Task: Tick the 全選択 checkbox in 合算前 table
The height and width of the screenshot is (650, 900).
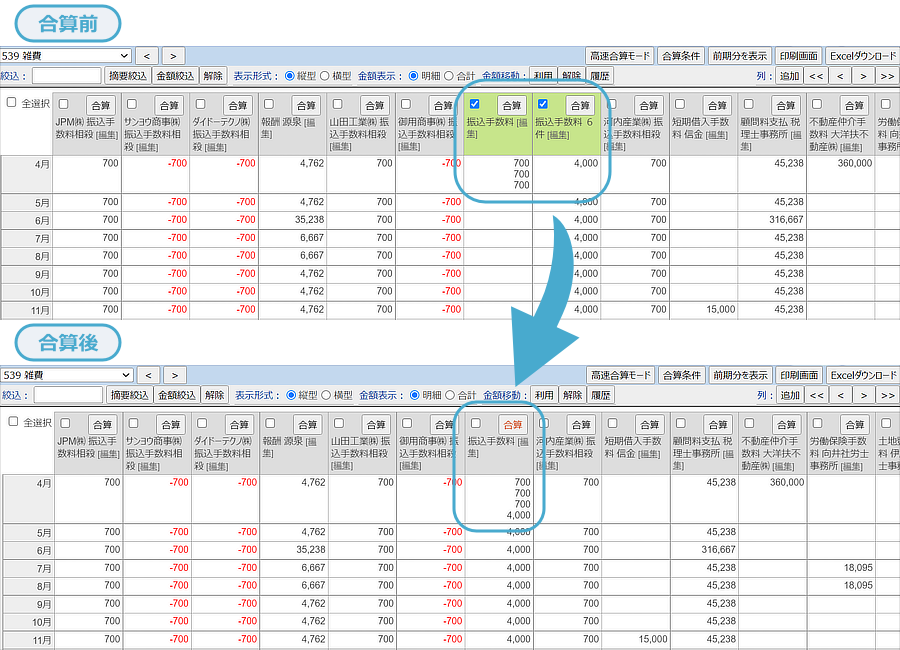Action: (x=12, y=103)
